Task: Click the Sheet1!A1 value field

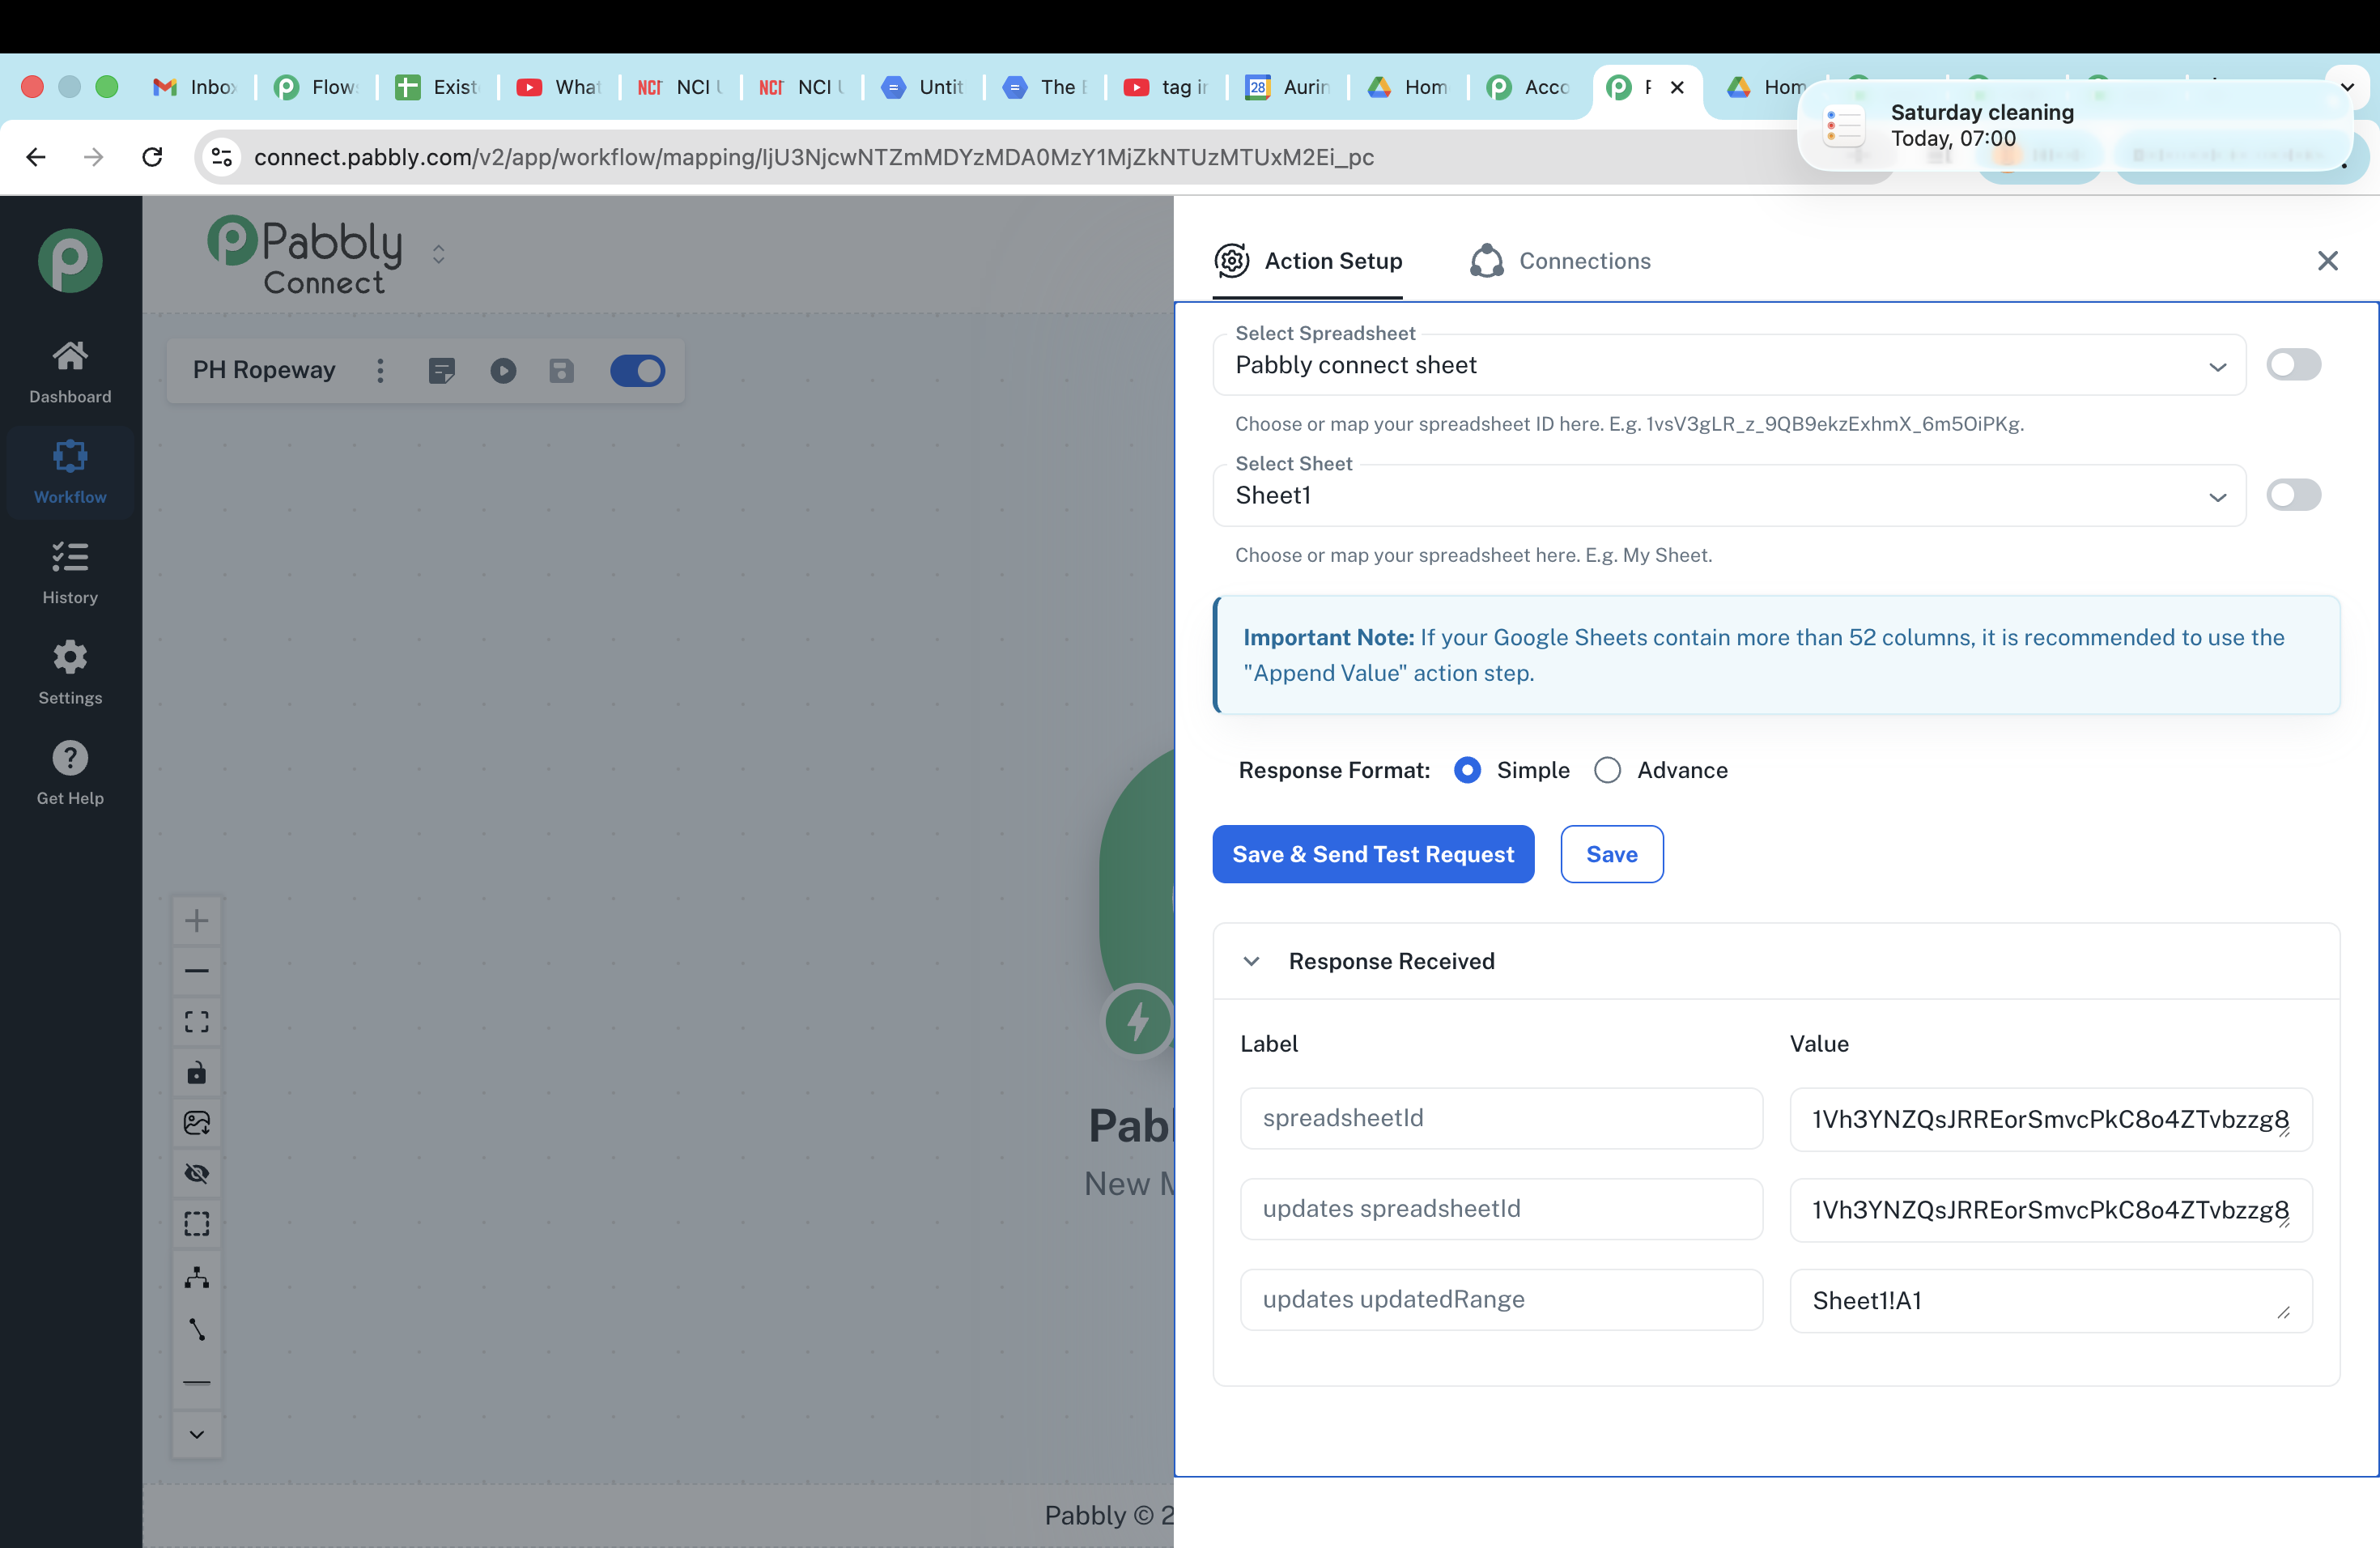Action: pyautogui.click(x=2051, y=1301)
